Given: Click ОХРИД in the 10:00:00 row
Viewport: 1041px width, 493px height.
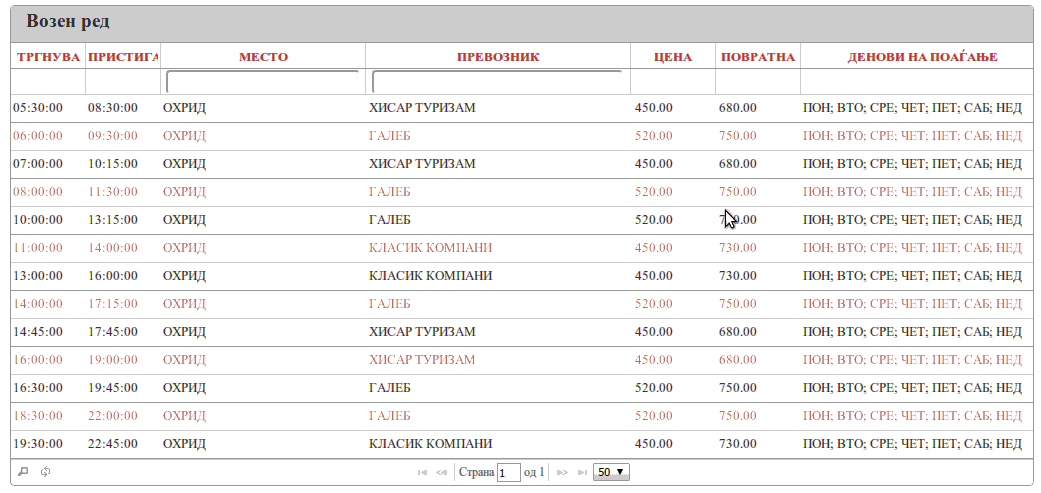Looking at the screenshot, I should 185,220.
